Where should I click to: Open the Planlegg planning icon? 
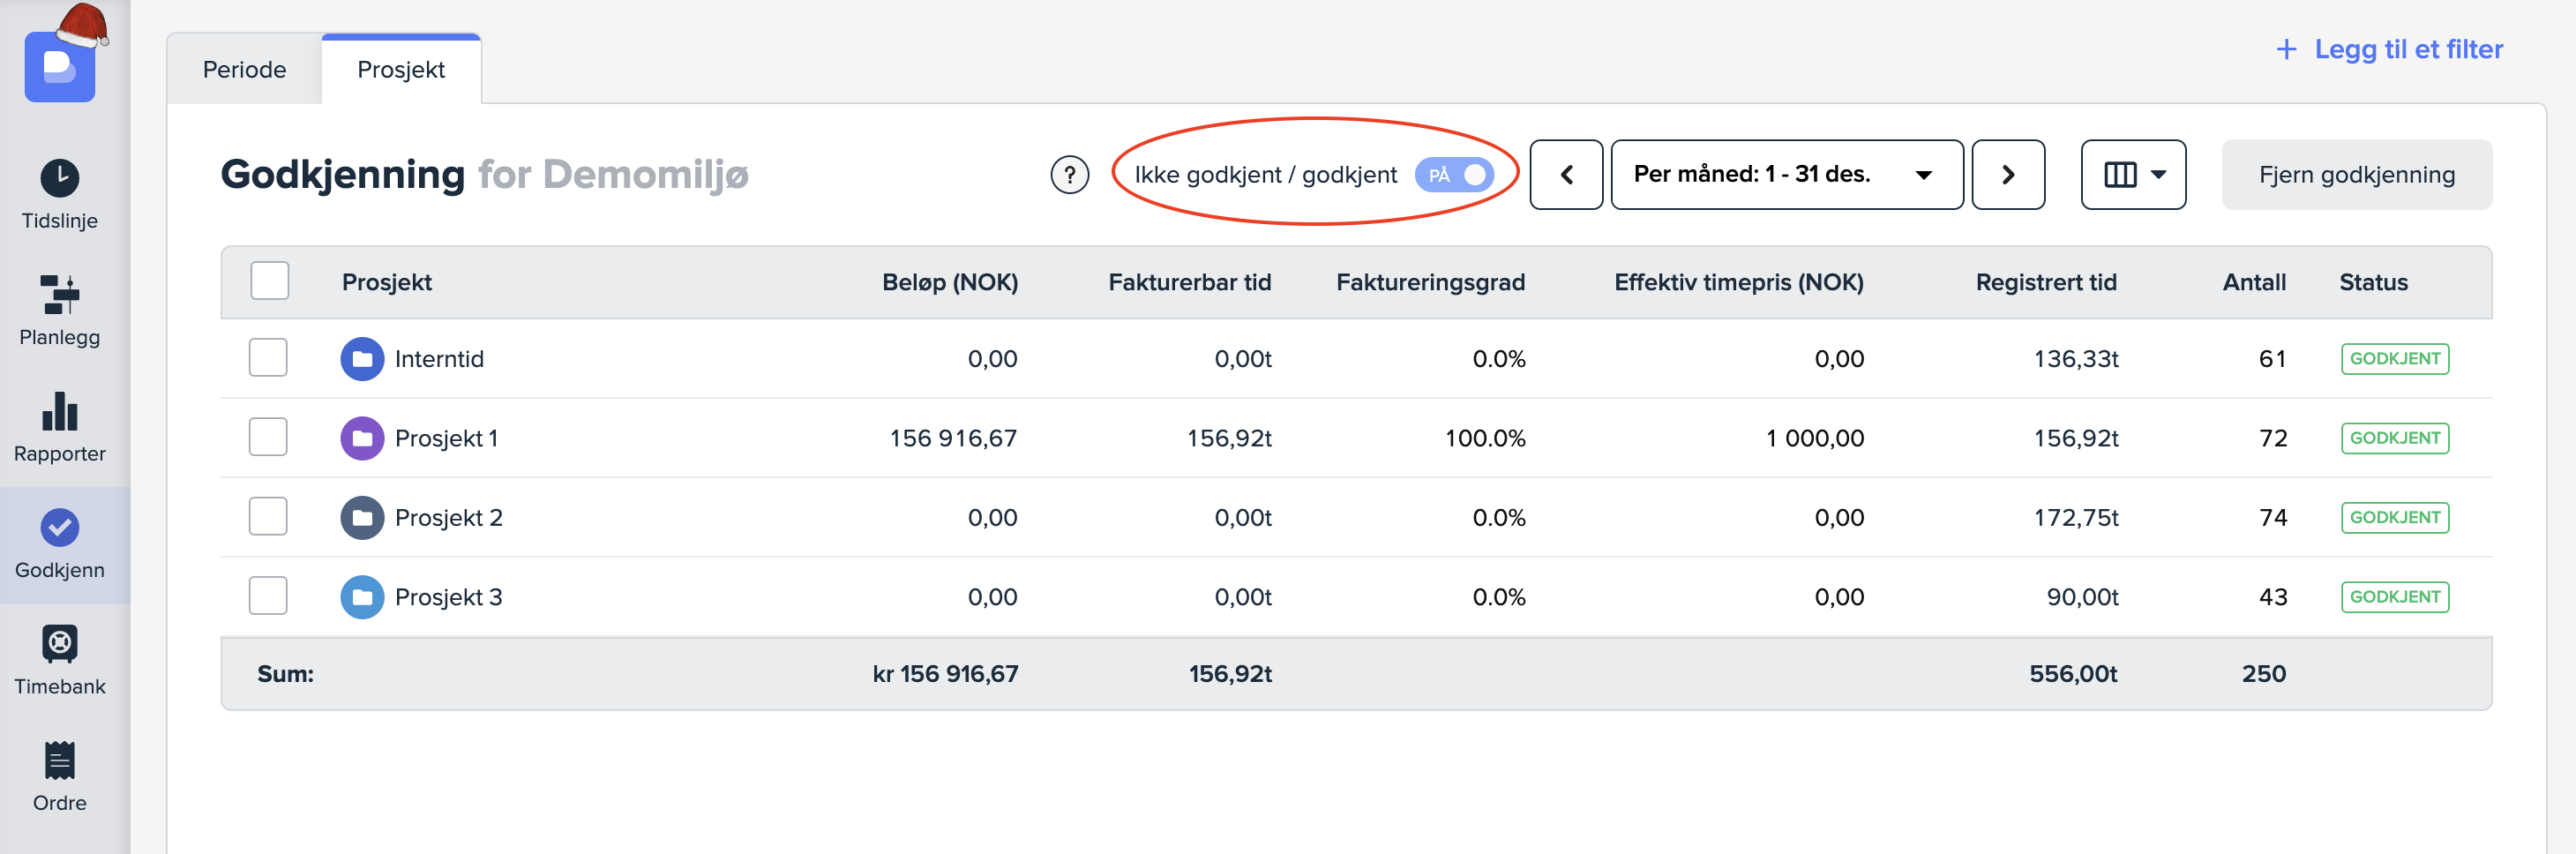click(60, 295)
